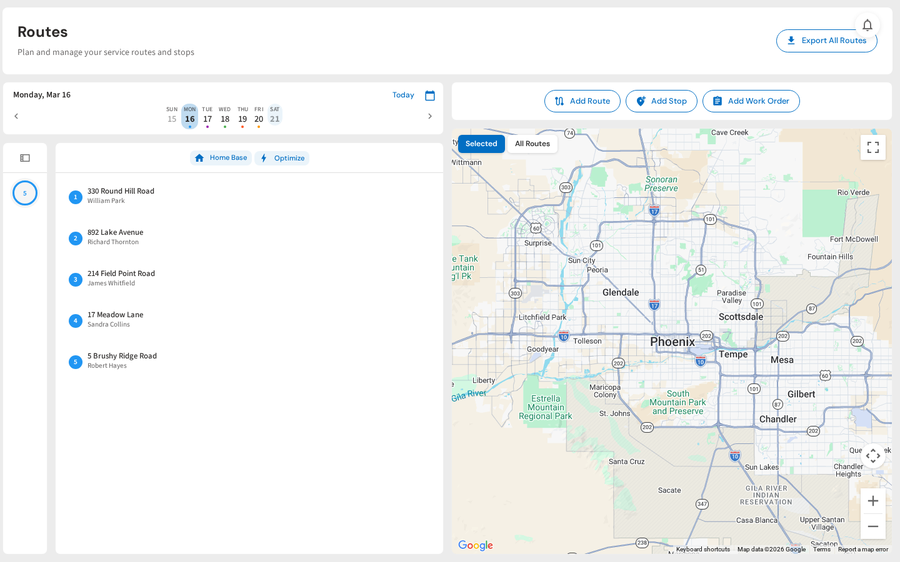Switch map to All Routes tab

pos(532,144)
